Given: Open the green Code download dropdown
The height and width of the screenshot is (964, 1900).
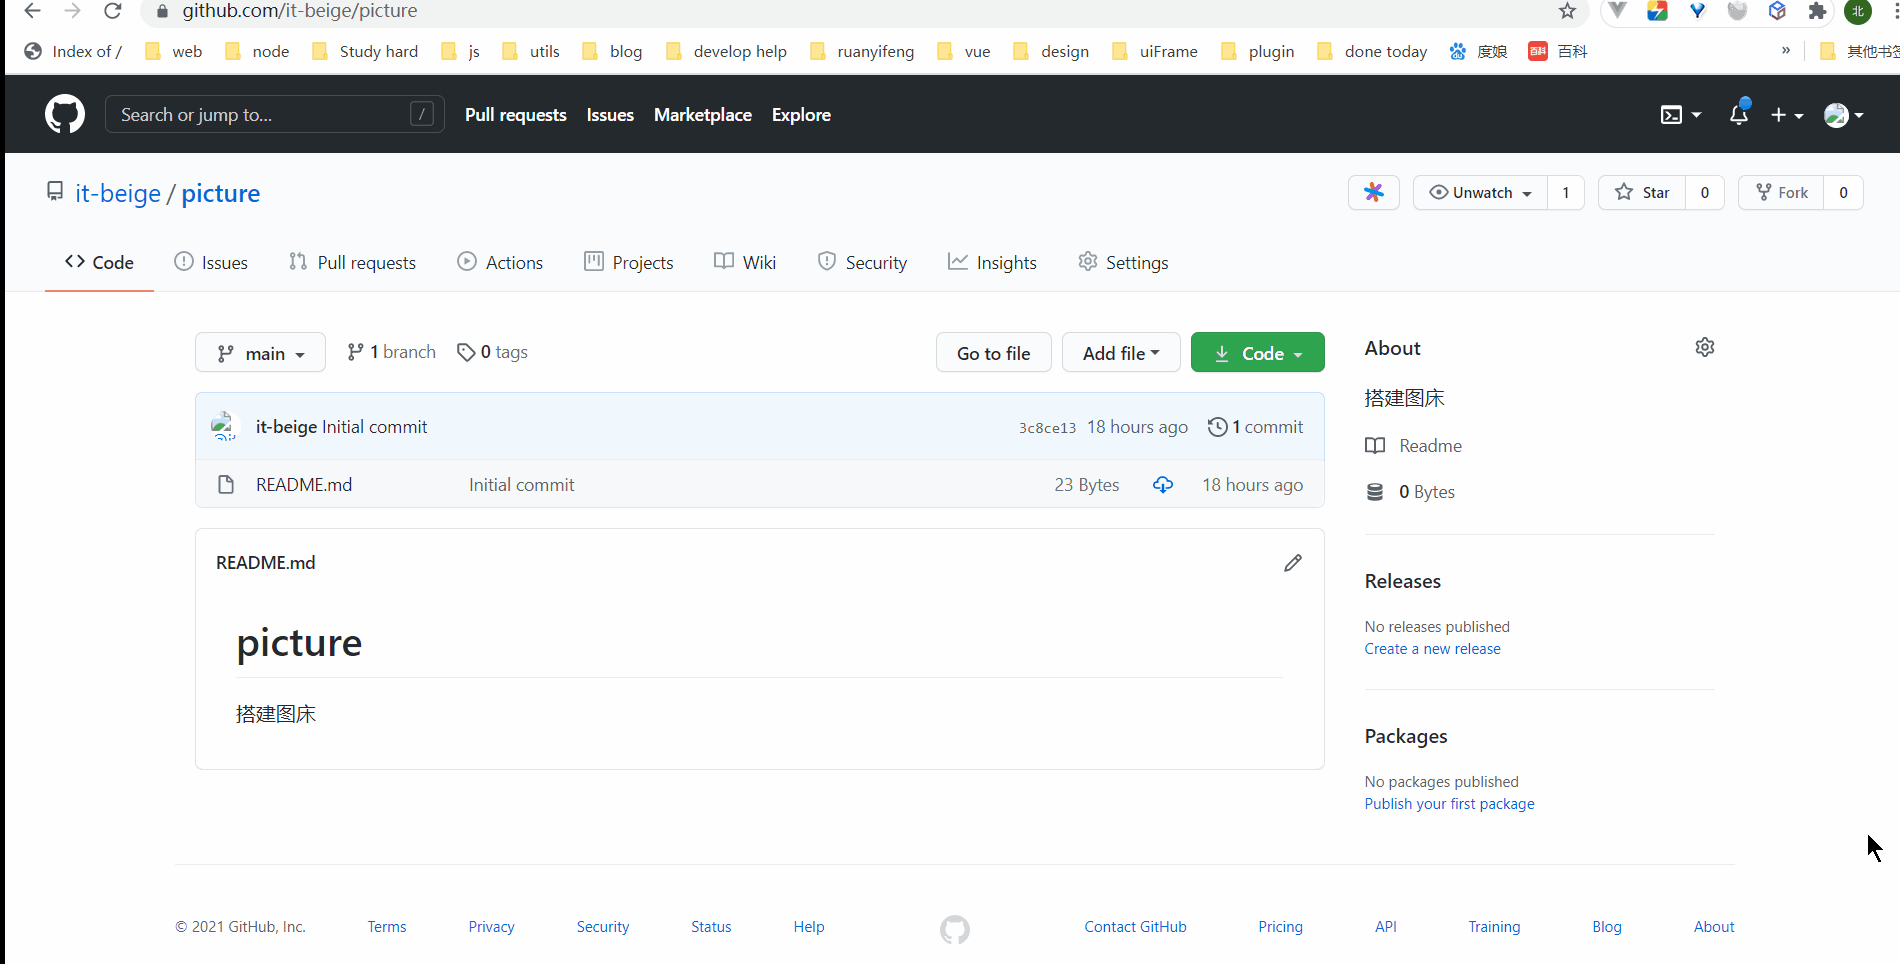Looking at the screenshot, I should click(1257, 353).
